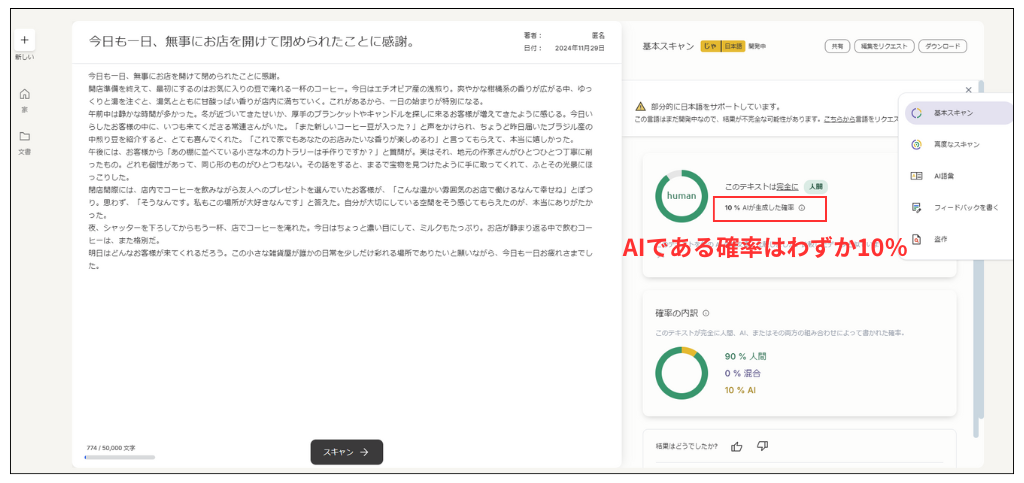Click the AI語彙 book icon
This screenshot has width=1024, height=483.
[x=916, y=176]
